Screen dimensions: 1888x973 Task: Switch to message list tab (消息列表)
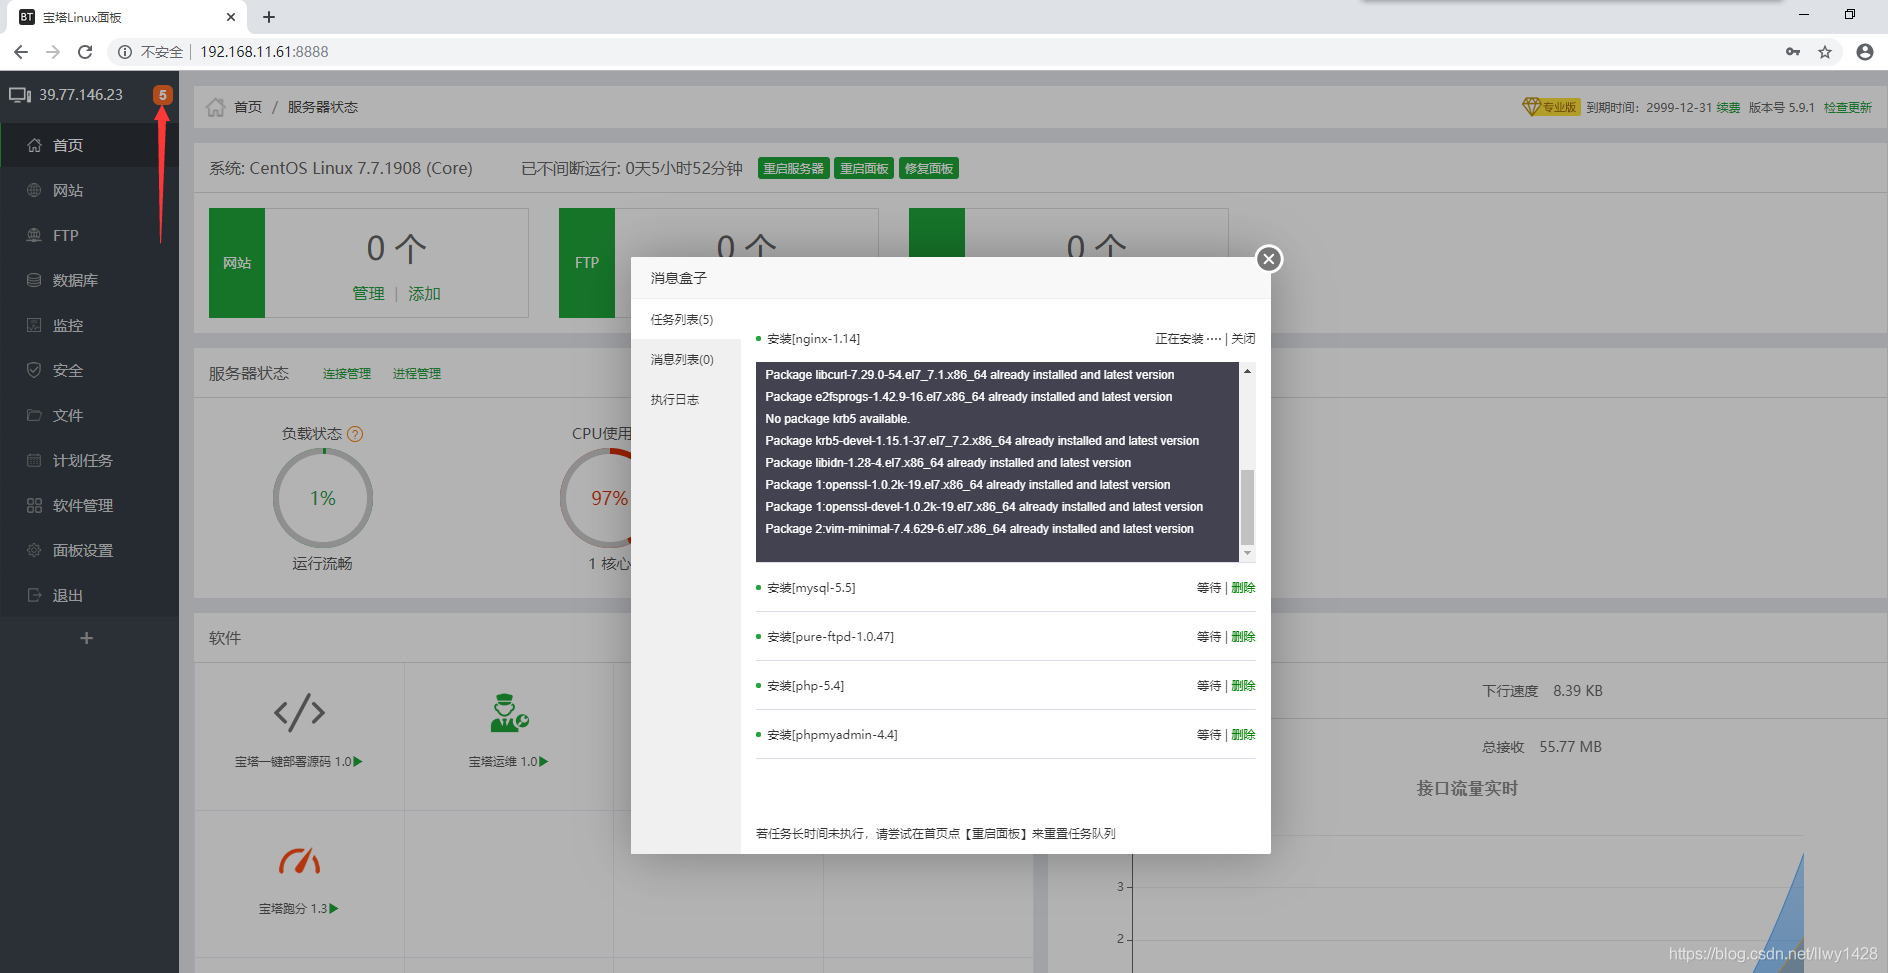682,360
